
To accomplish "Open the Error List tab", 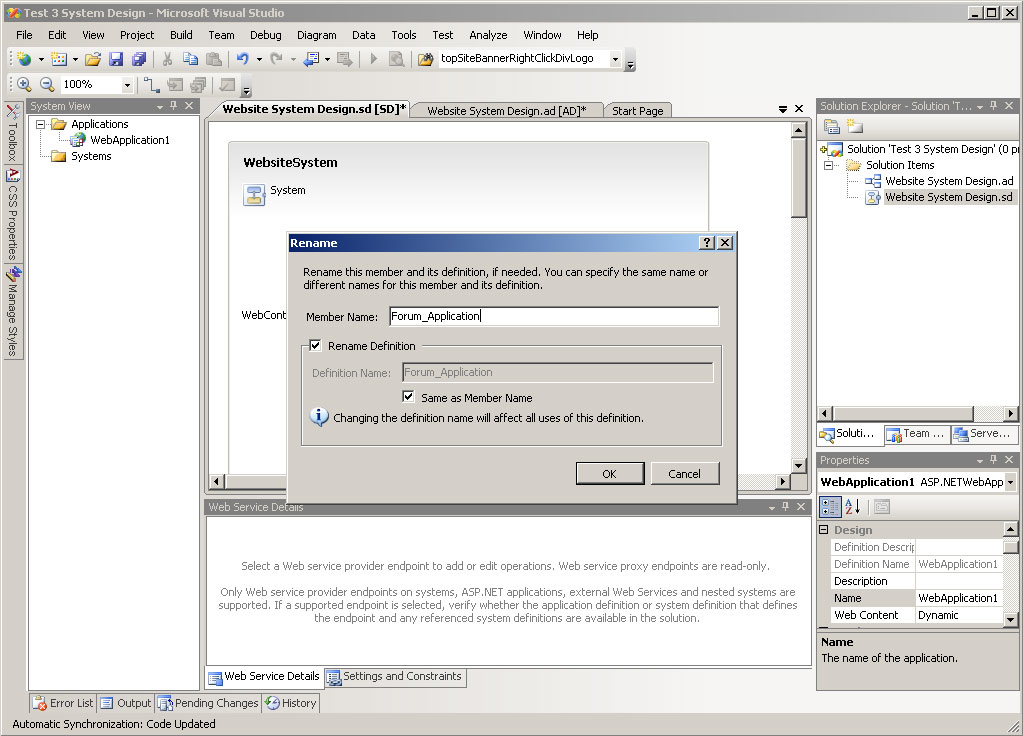I will tap(63, 703).
